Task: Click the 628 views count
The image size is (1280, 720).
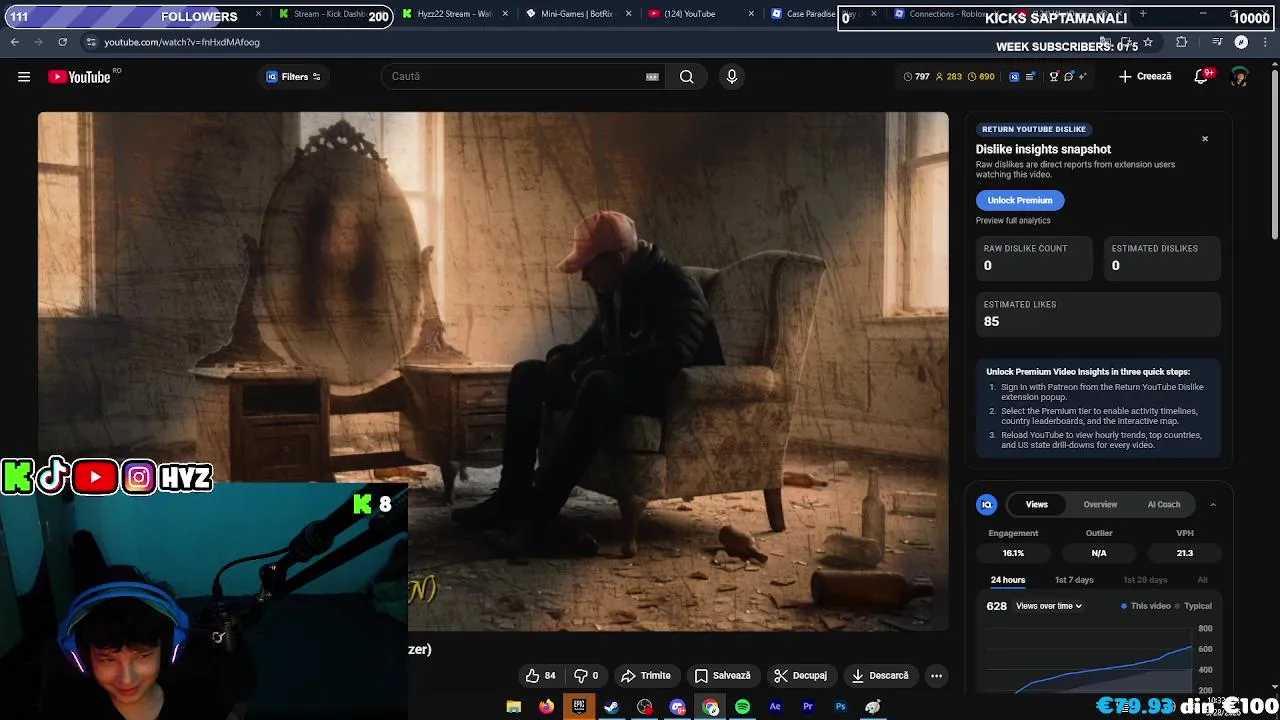Action: (x=996, y=606)
